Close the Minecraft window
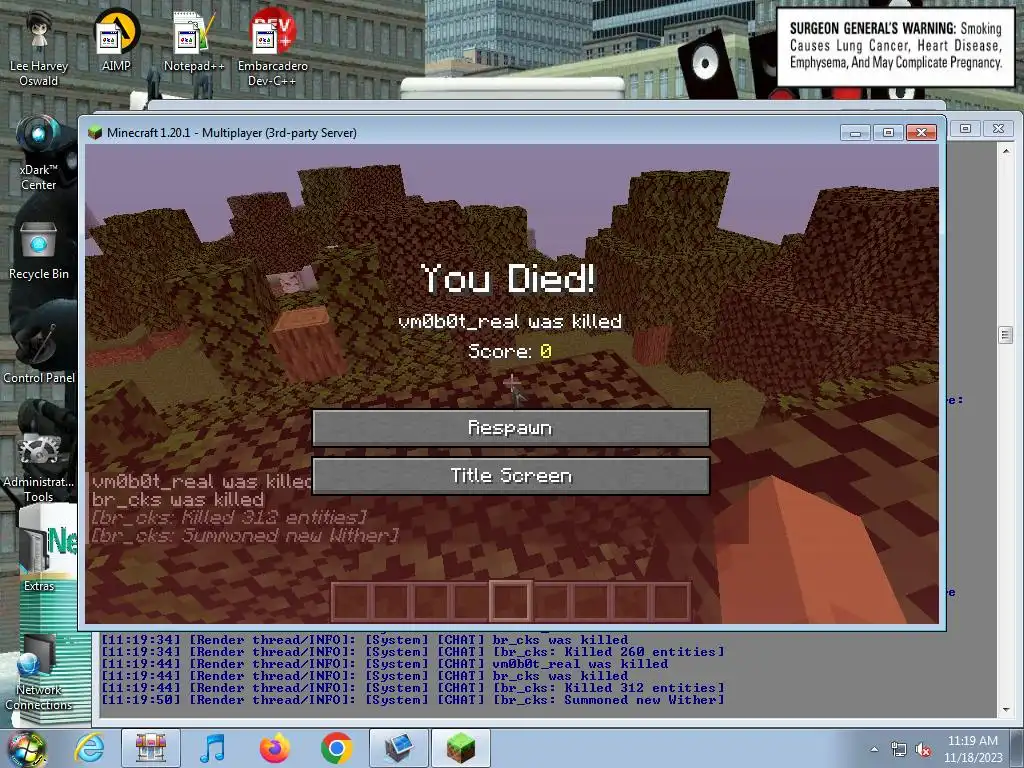This screenshot has width=1024, height=768. (x=921, y=133)
